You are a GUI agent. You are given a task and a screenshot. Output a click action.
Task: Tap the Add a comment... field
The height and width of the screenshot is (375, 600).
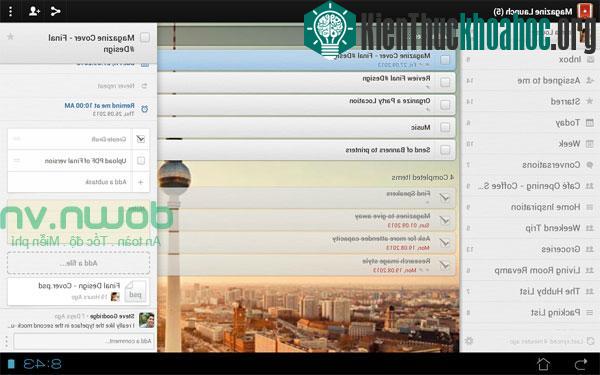pos(83,341)
